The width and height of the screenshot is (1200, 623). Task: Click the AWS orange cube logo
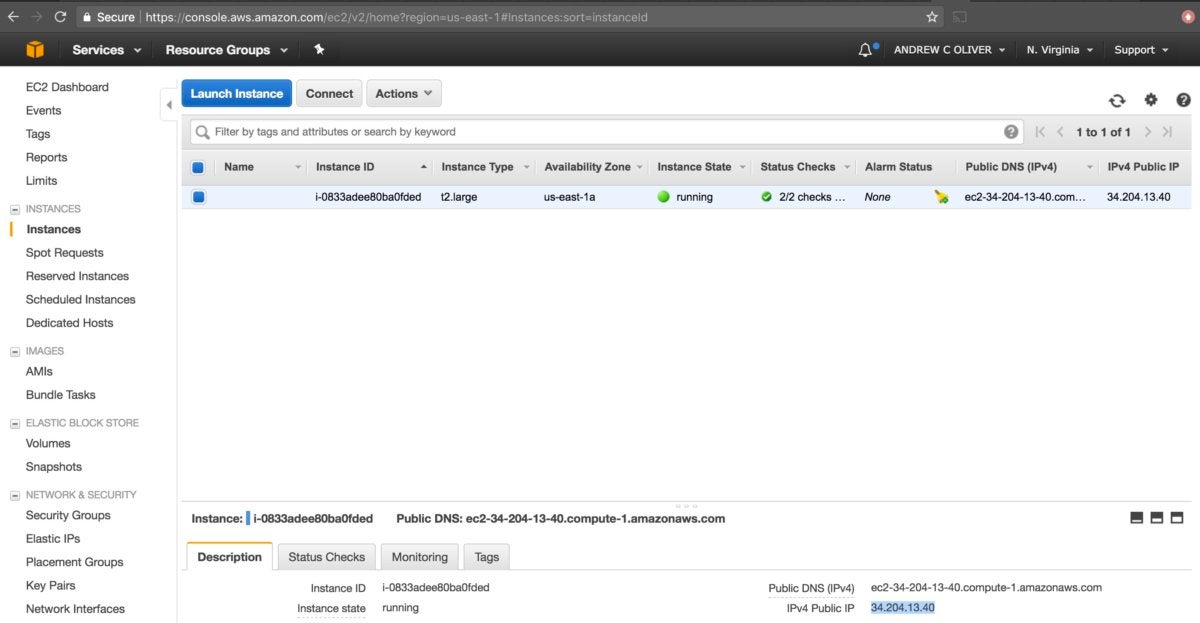[36, 50]
